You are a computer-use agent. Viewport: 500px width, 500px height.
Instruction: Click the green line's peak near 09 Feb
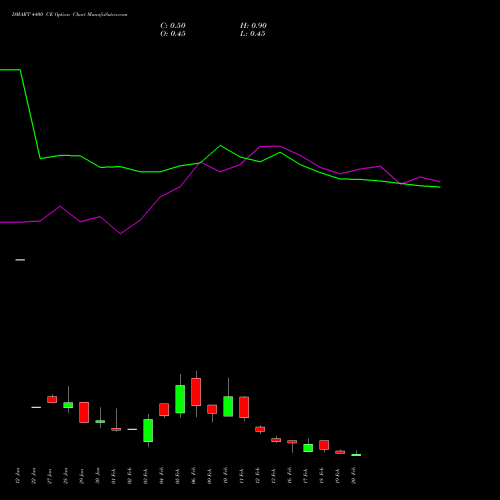click(x=220, y=146)
